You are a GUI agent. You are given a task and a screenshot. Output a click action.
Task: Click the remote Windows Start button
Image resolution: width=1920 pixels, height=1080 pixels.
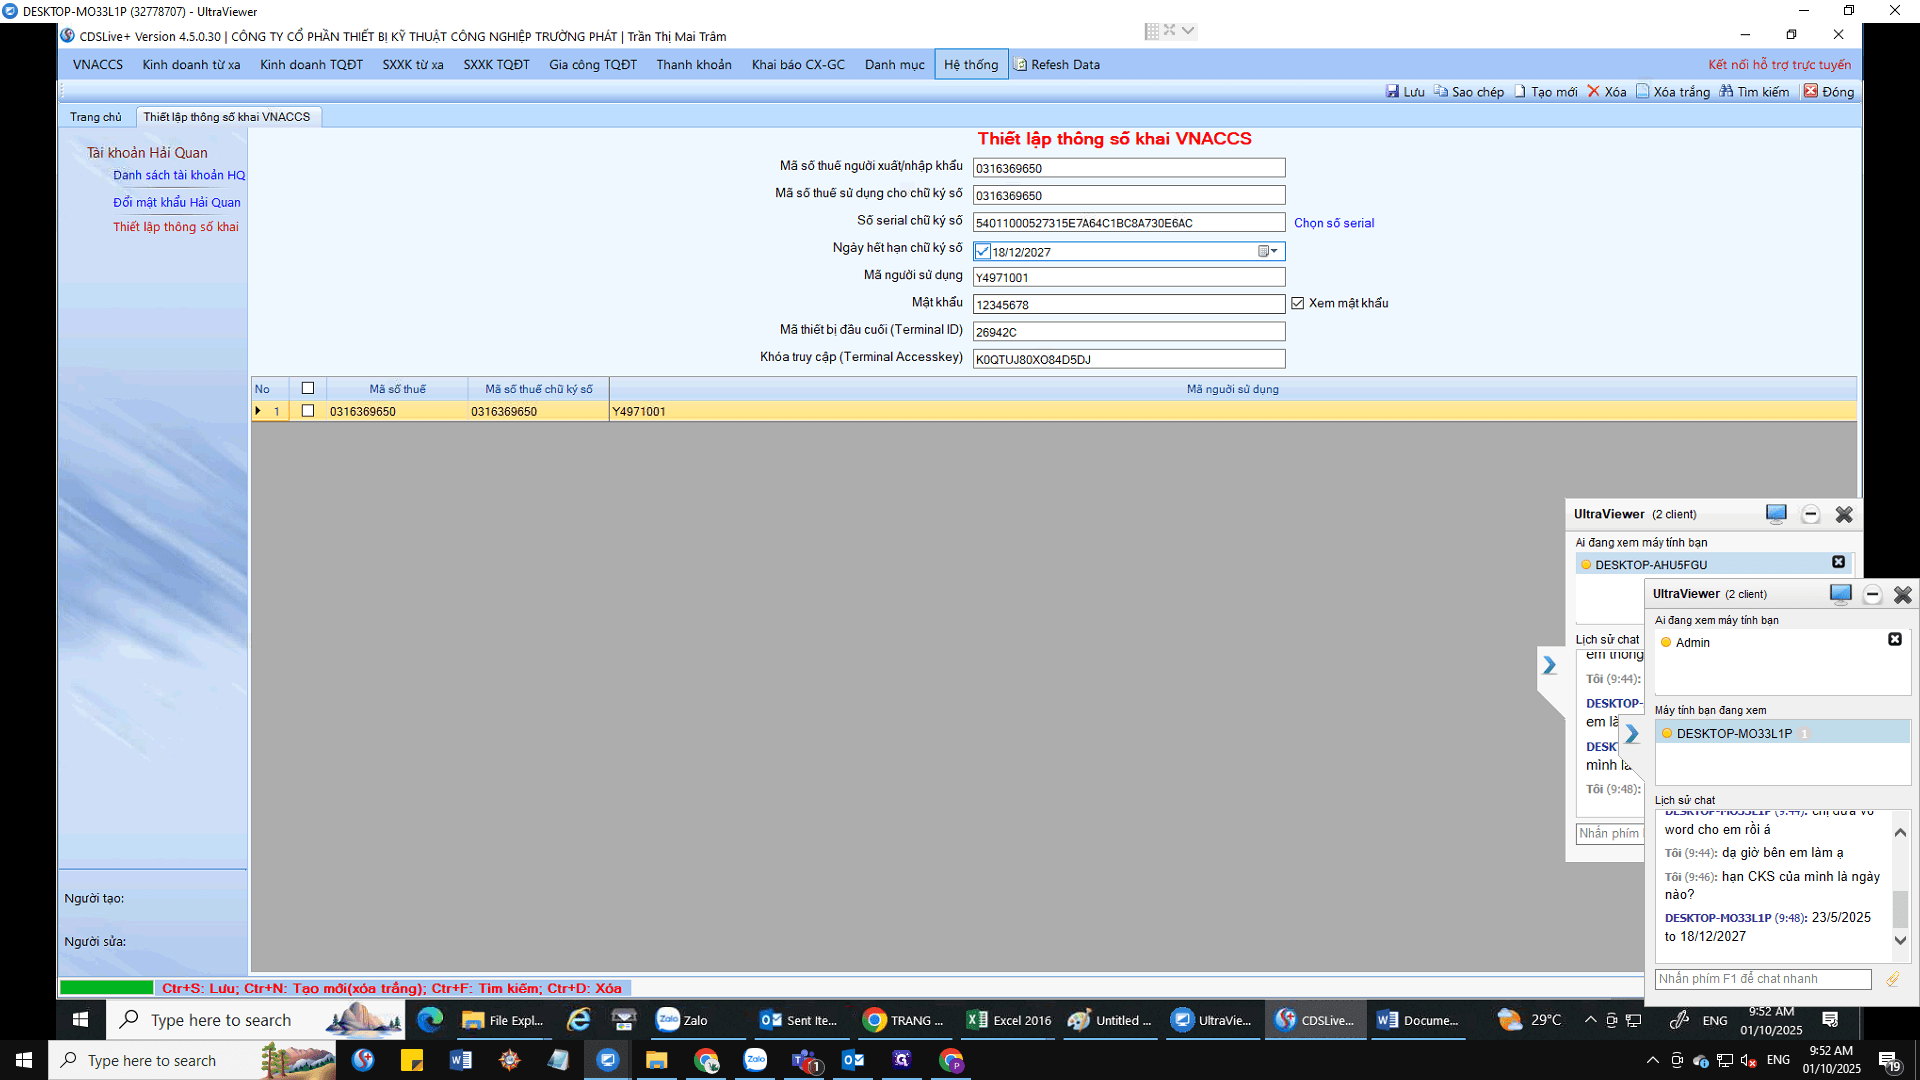[x=81, y=1020]
